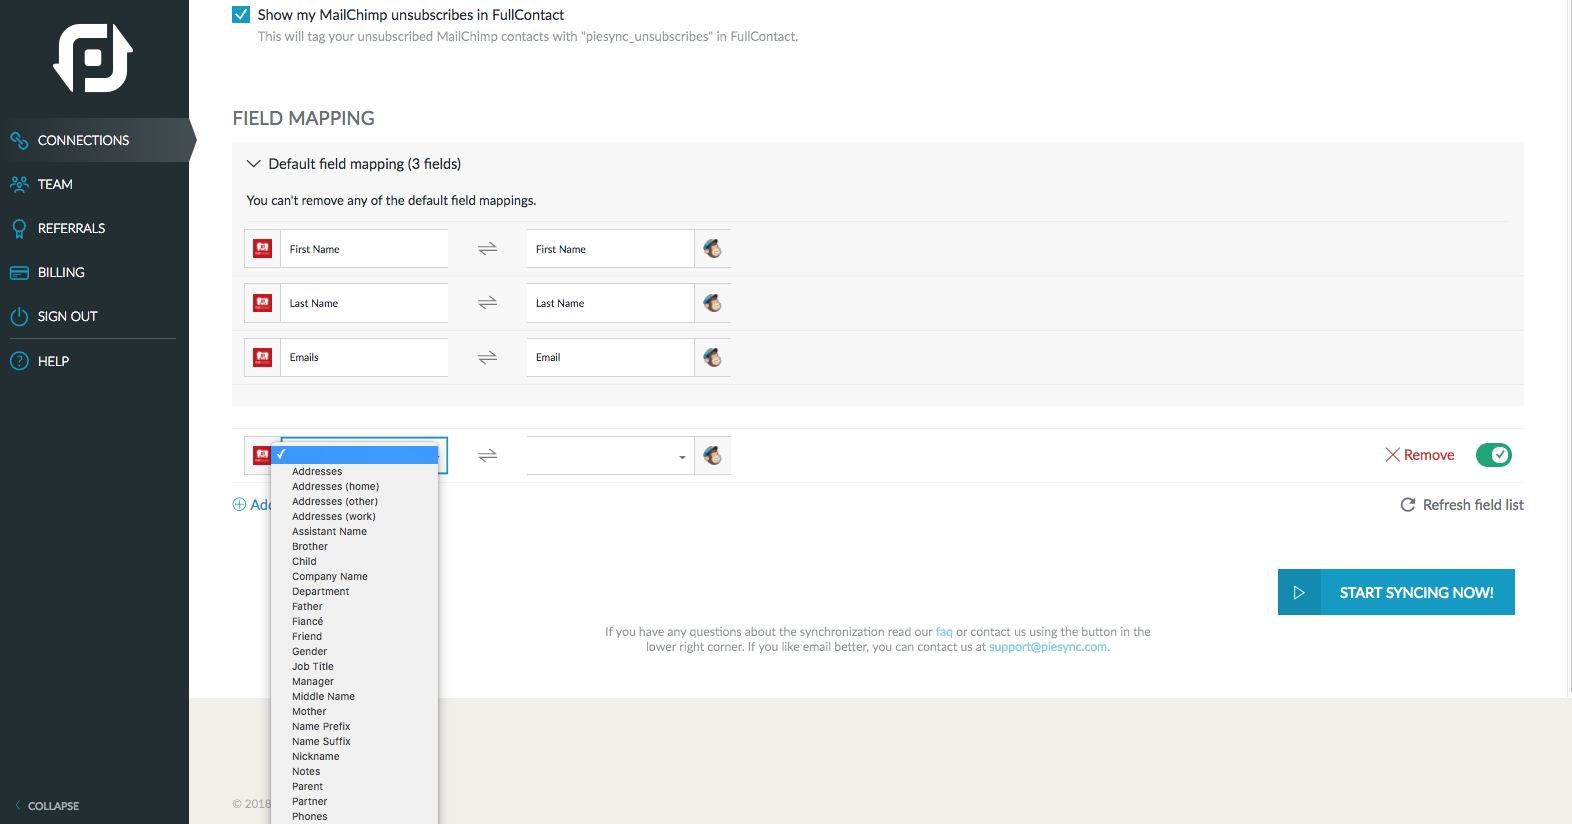The height and width of the screenshot is (824, 1572).
Task: Choose Phones at list bottom
Action: pyautogui.click(x=355, y=816)
